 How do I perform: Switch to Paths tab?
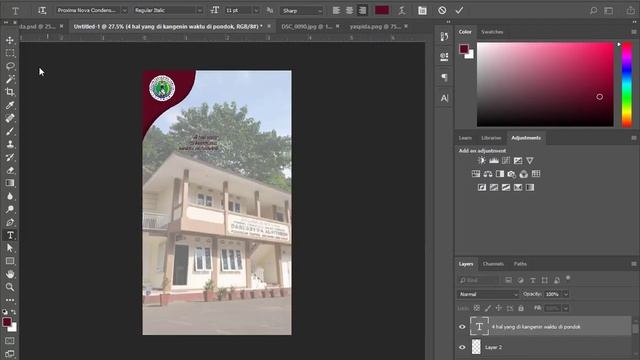(520, 264)
